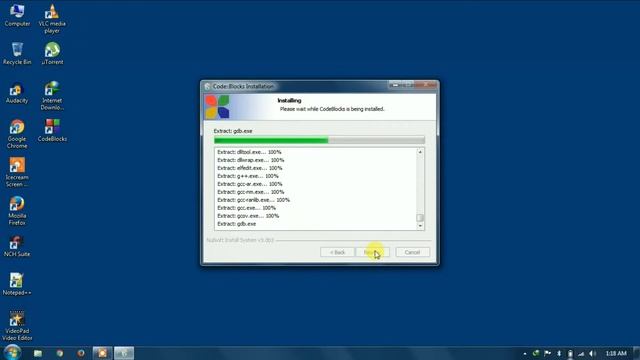Click the Cancel button in the installer
The height and width of the screenshot is (360, 640).
(412, 252)
